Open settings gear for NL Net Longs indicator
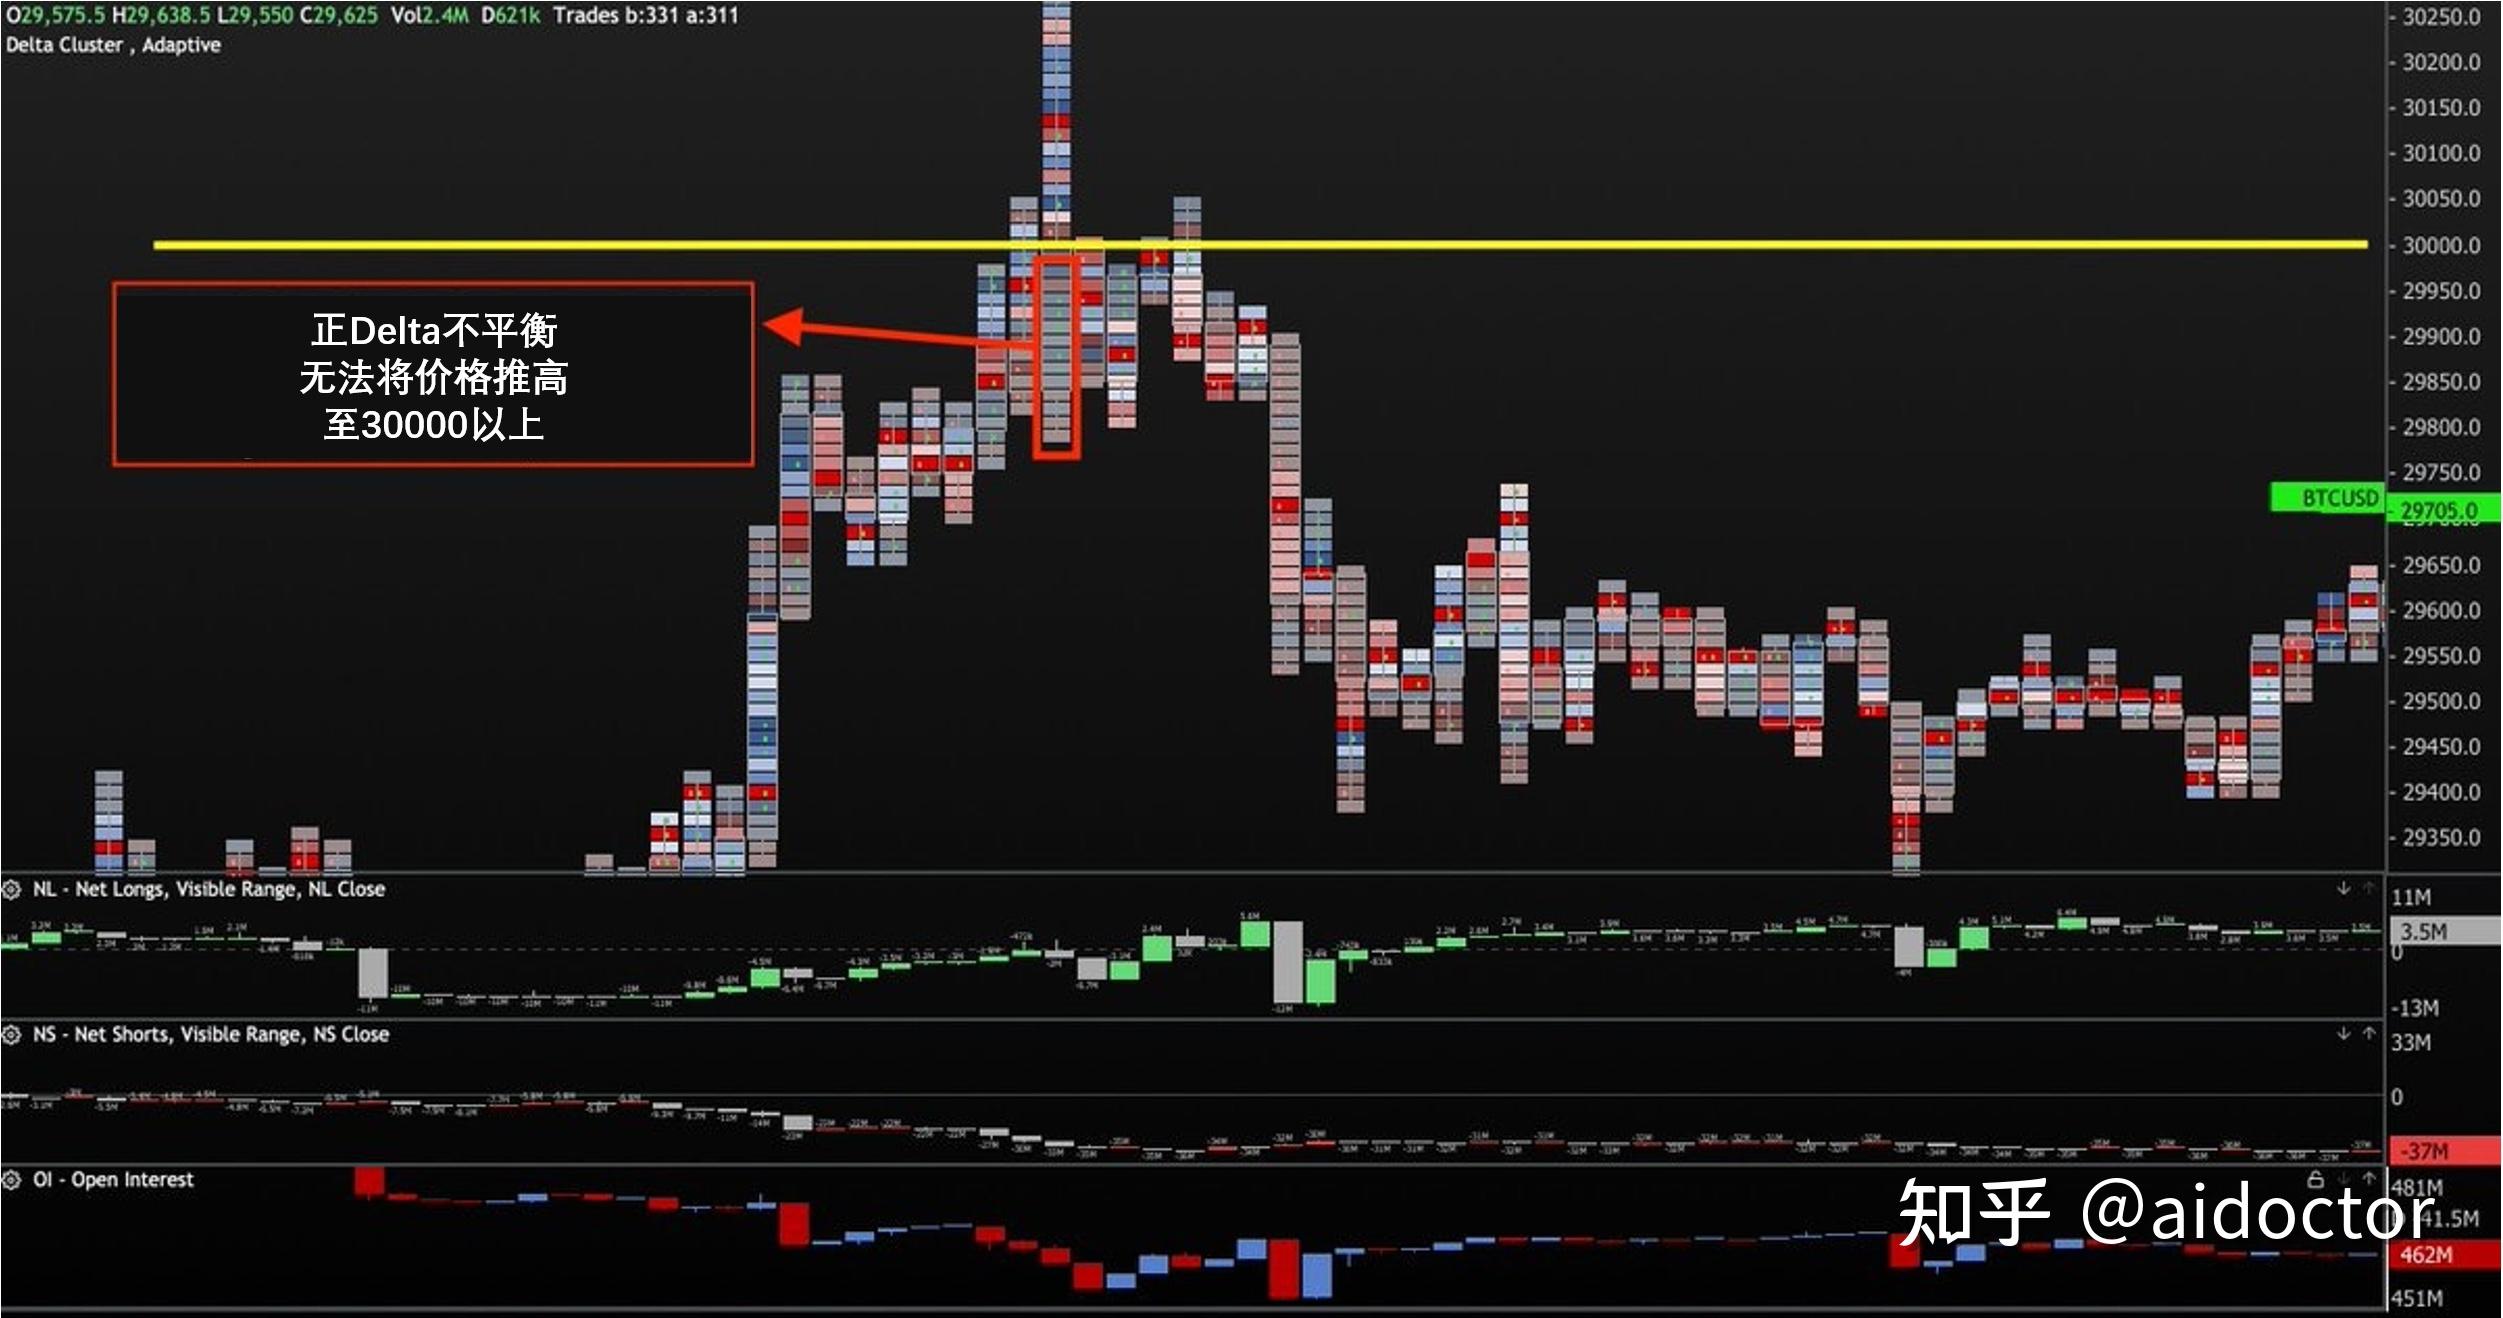 (12, 889)
